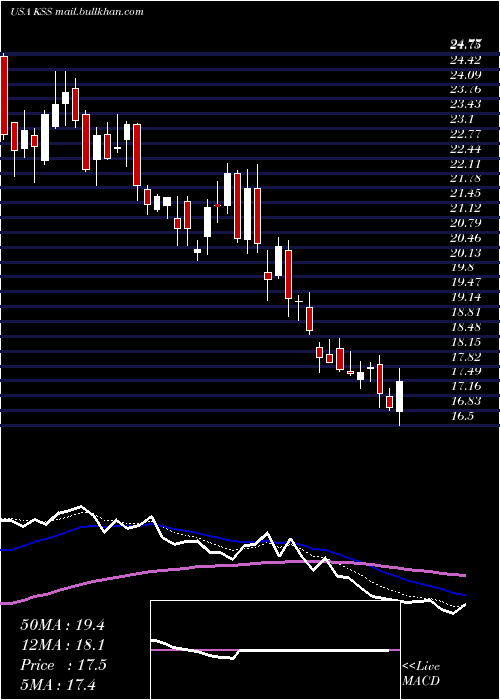Click the 19.8 price axis label
The image size is (500, 700).
click(x=462, y=267)
